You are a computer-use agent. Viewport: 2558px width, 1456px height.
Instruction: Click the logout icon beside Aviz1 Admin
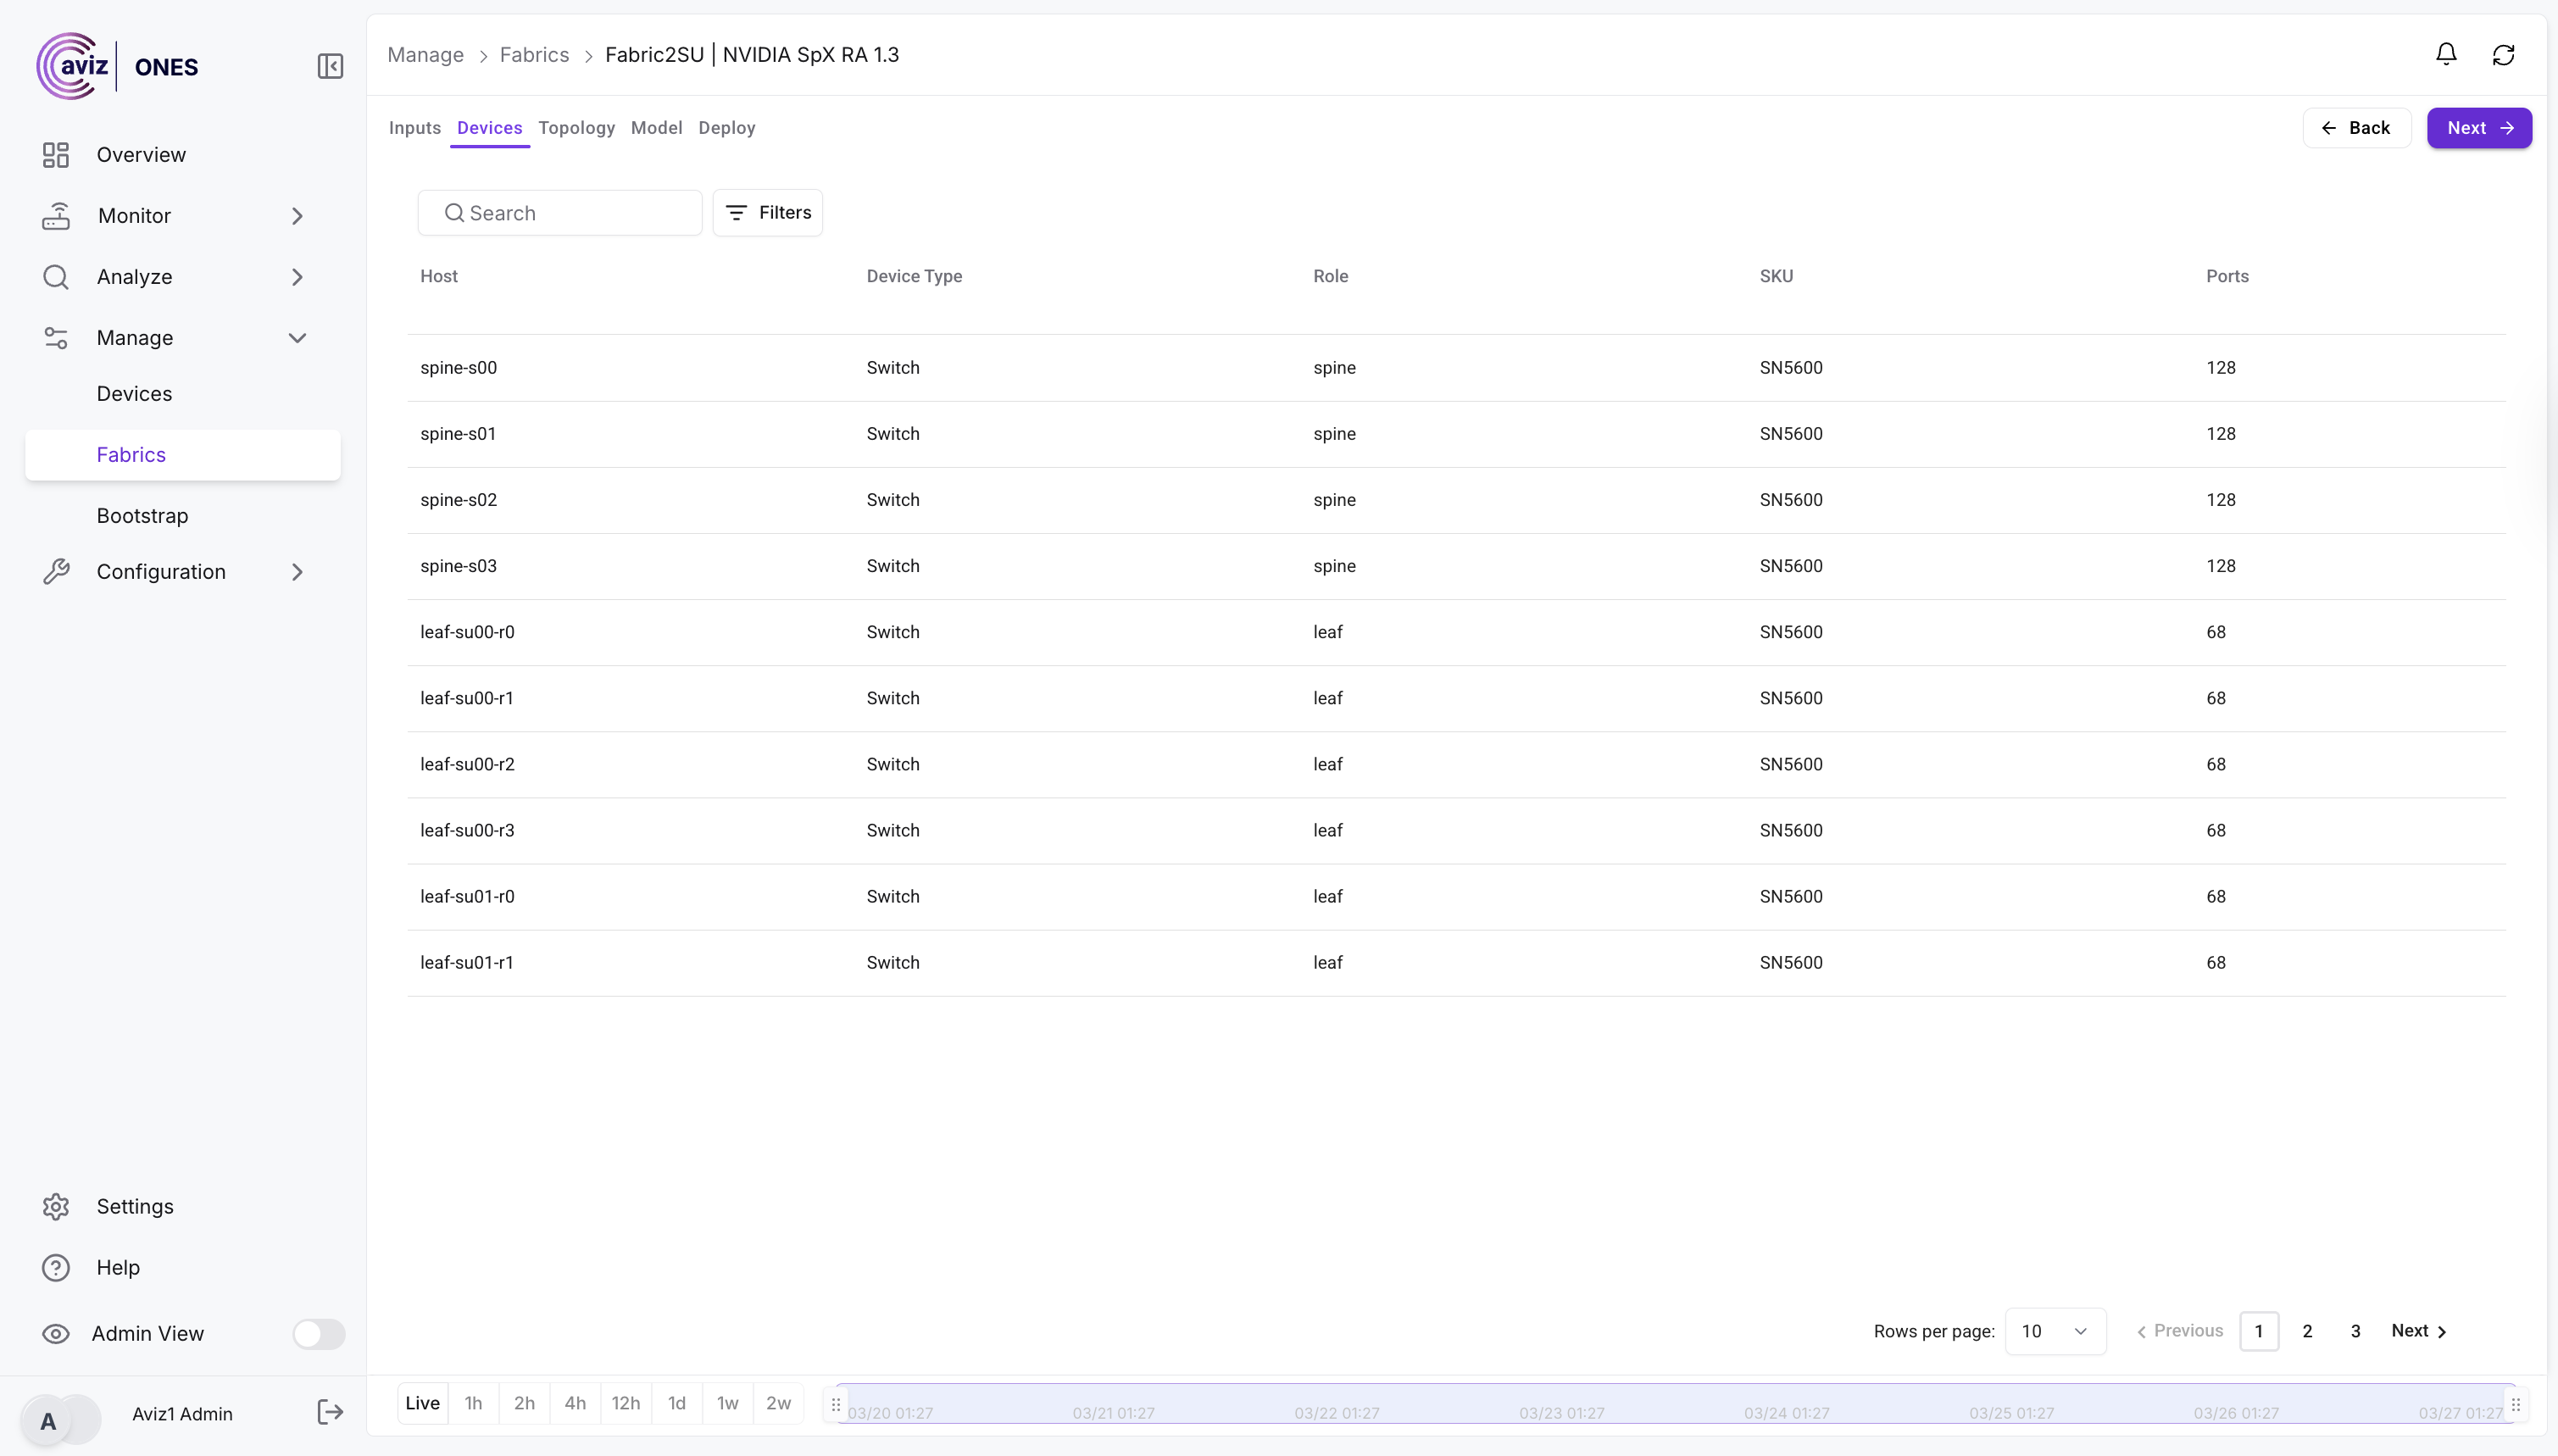330,1412
